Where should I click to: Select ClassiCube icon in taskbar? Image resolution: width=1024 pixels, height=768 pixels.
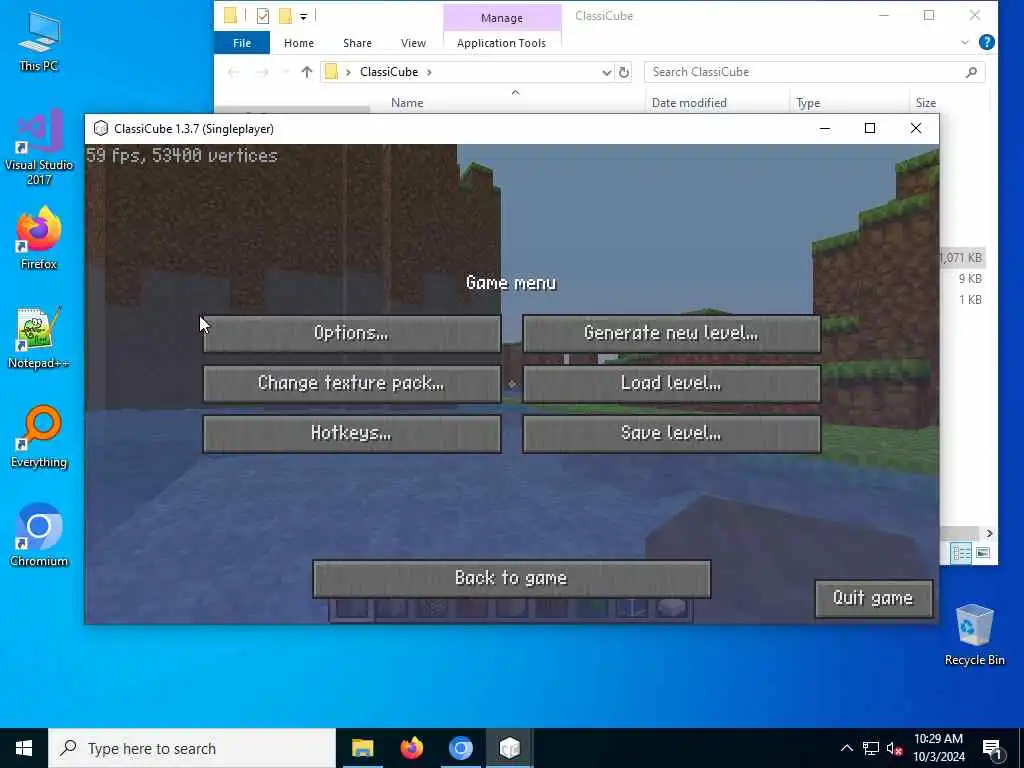(x=509, y=748)
